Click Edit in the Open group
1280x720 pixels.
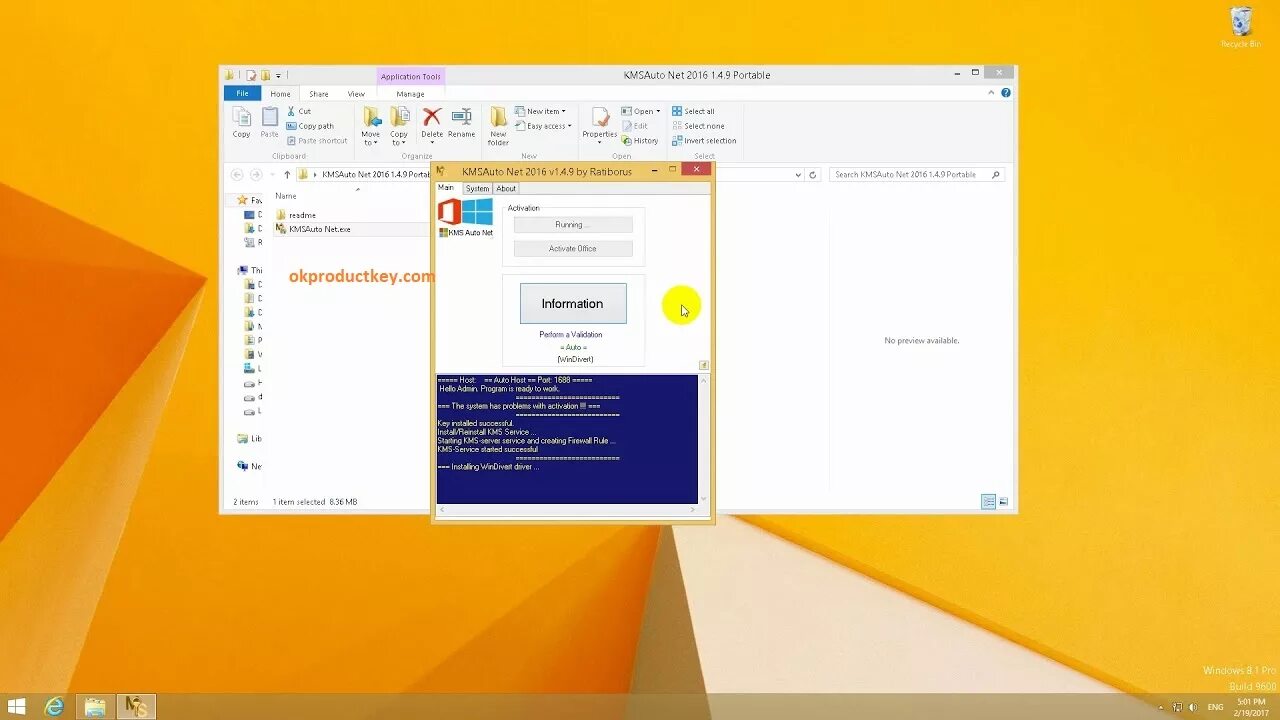(635, 126)
